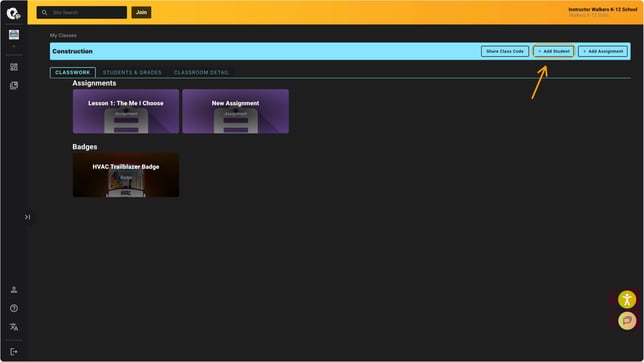Switch to Classroom Detail tab
Image resolution: width=644 pixels, height=362 pixels.
click(201, 72)
